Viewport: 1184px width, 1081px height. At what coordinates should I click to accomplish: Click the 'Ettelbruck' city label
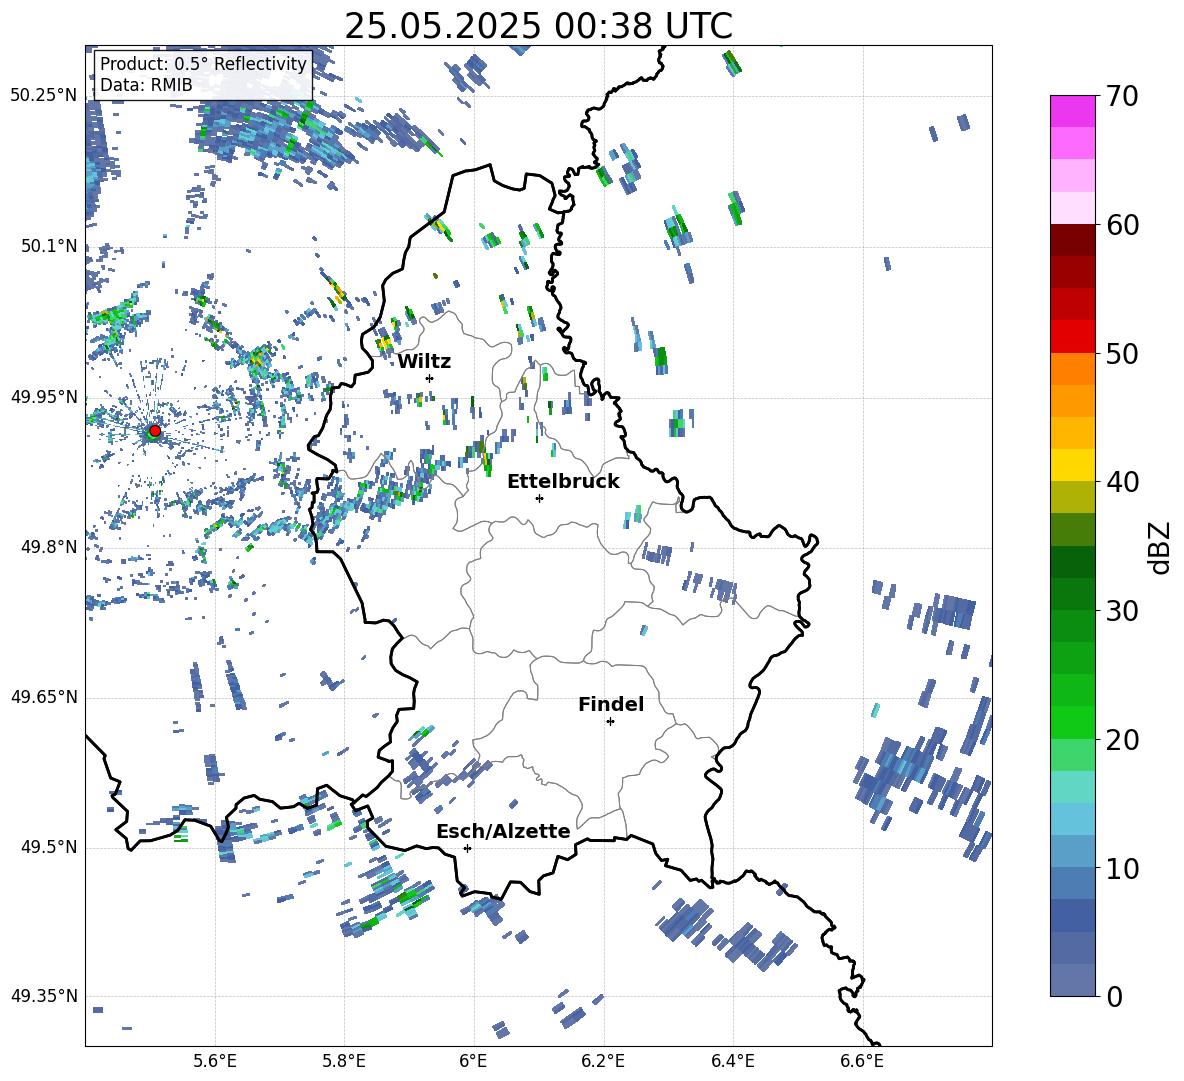[563, 482]
